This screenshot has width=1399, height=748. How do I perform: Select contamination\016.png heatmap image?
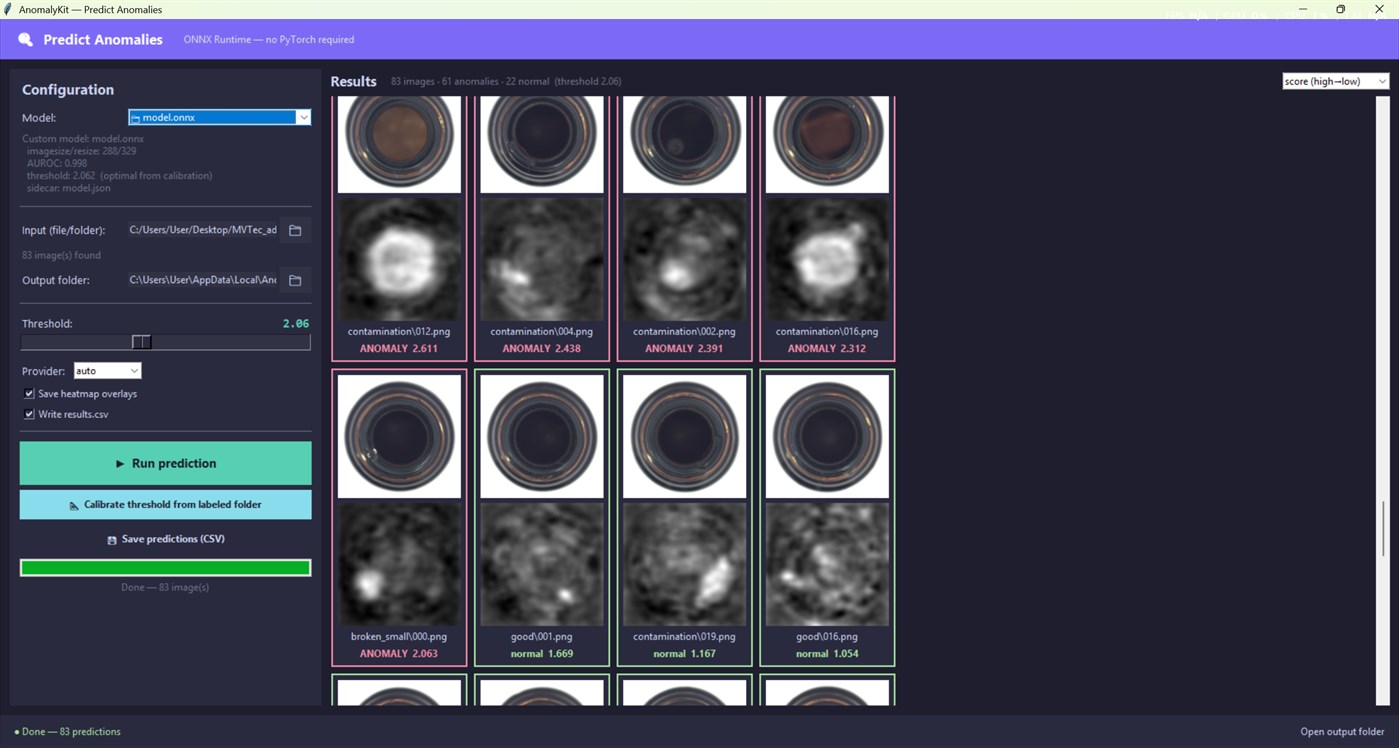point(827,259)
